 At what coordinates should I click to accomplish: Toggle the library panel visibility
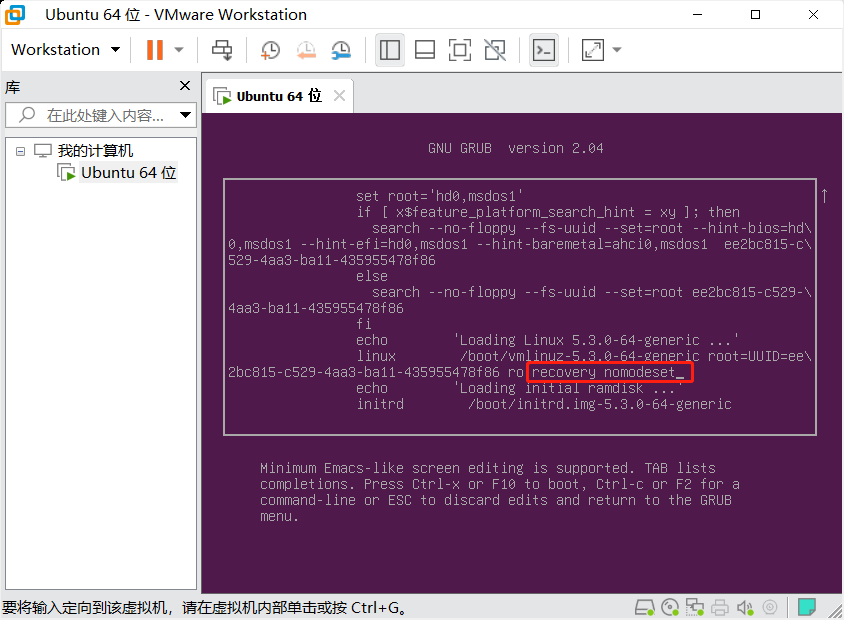tap(390, 49)
